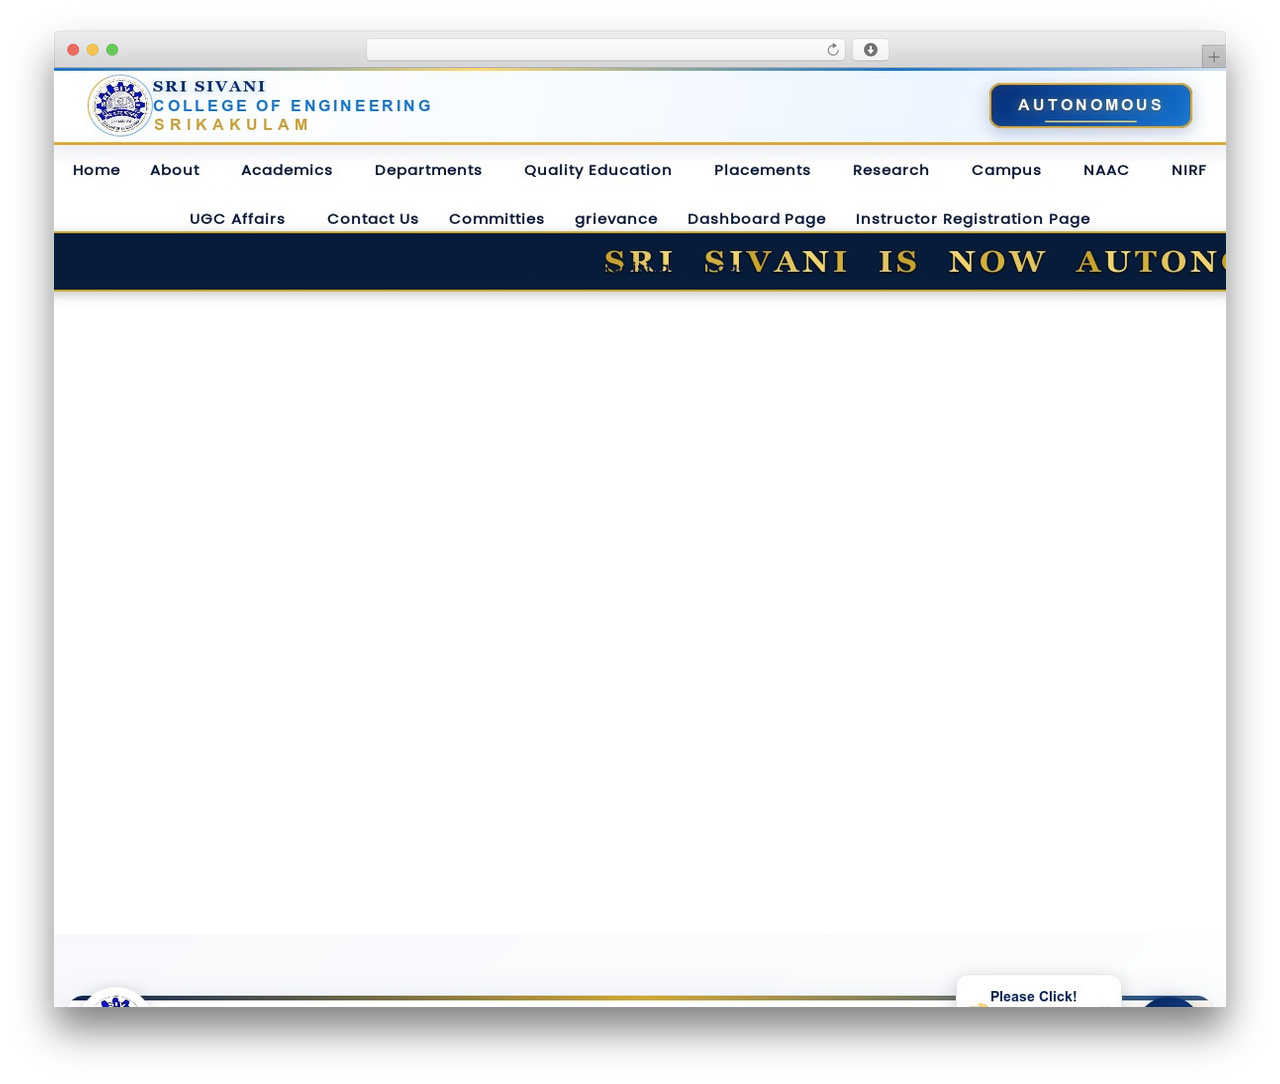
Task: Add a new browser tab
Action: pyautogui.click(x=1213, y=57)
